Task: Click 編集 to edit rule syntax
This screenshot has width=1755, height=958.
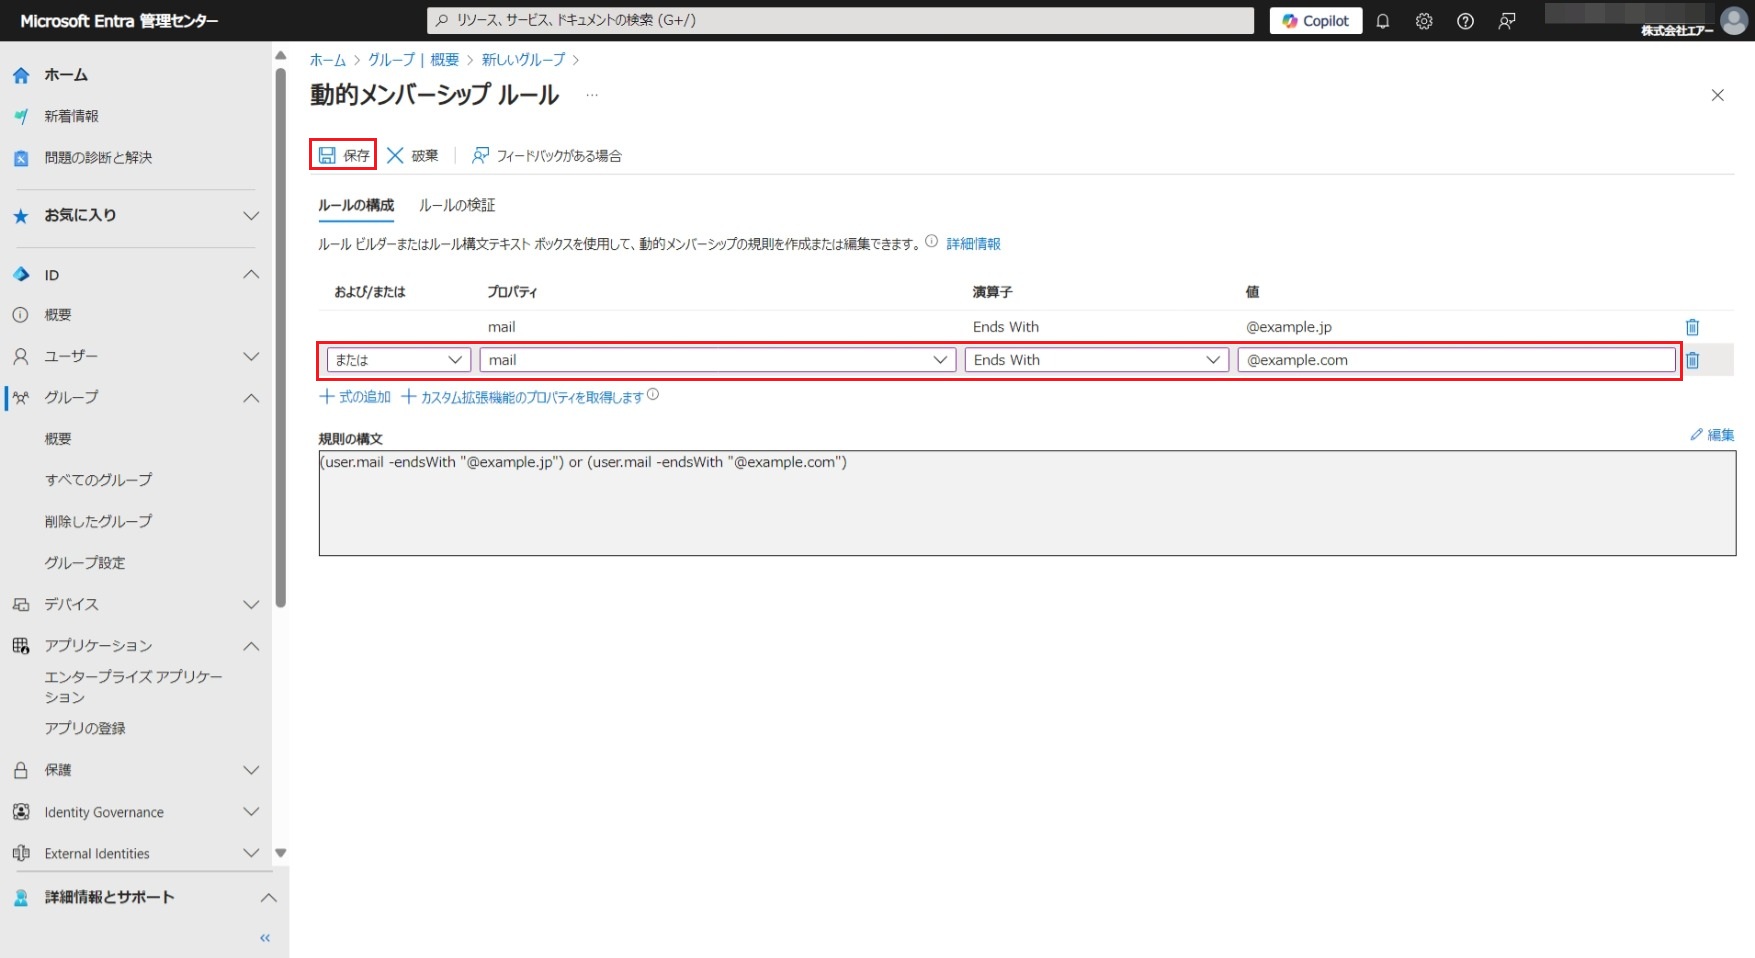Action: [x=1712, y=435]
